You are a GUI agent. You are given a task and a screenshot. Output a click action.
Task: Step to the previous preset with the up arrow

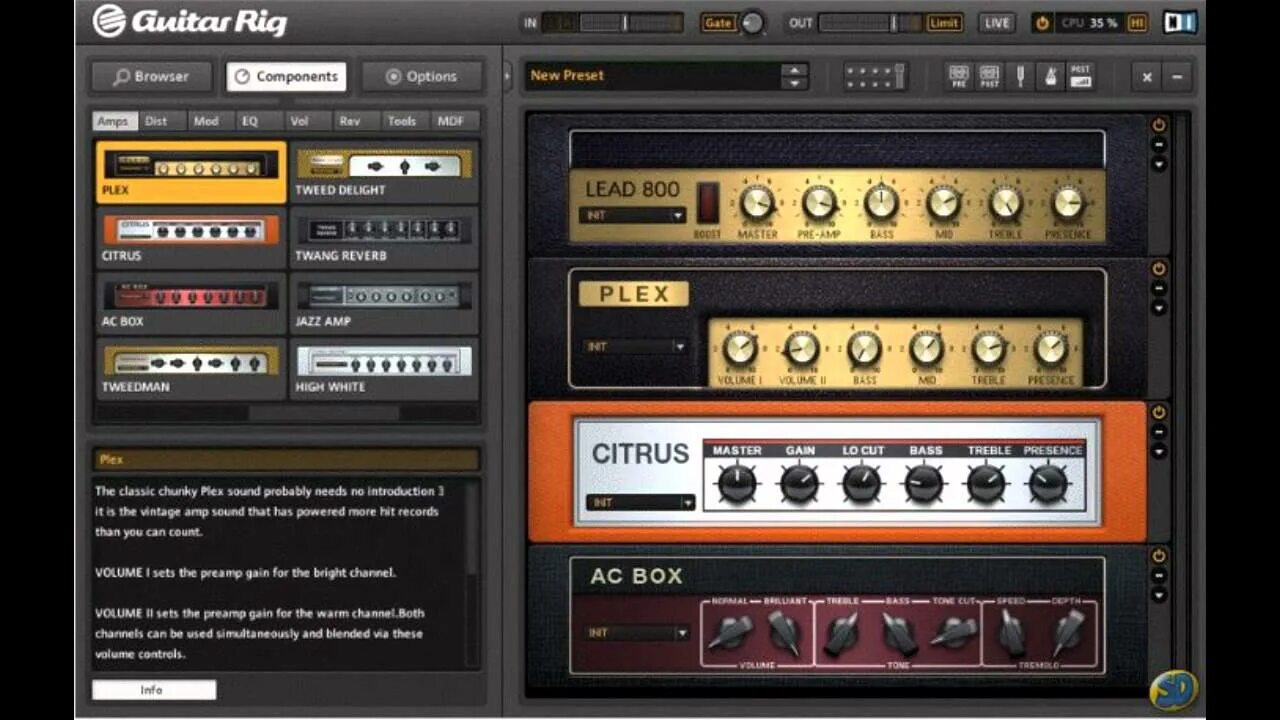pos(795,70)
